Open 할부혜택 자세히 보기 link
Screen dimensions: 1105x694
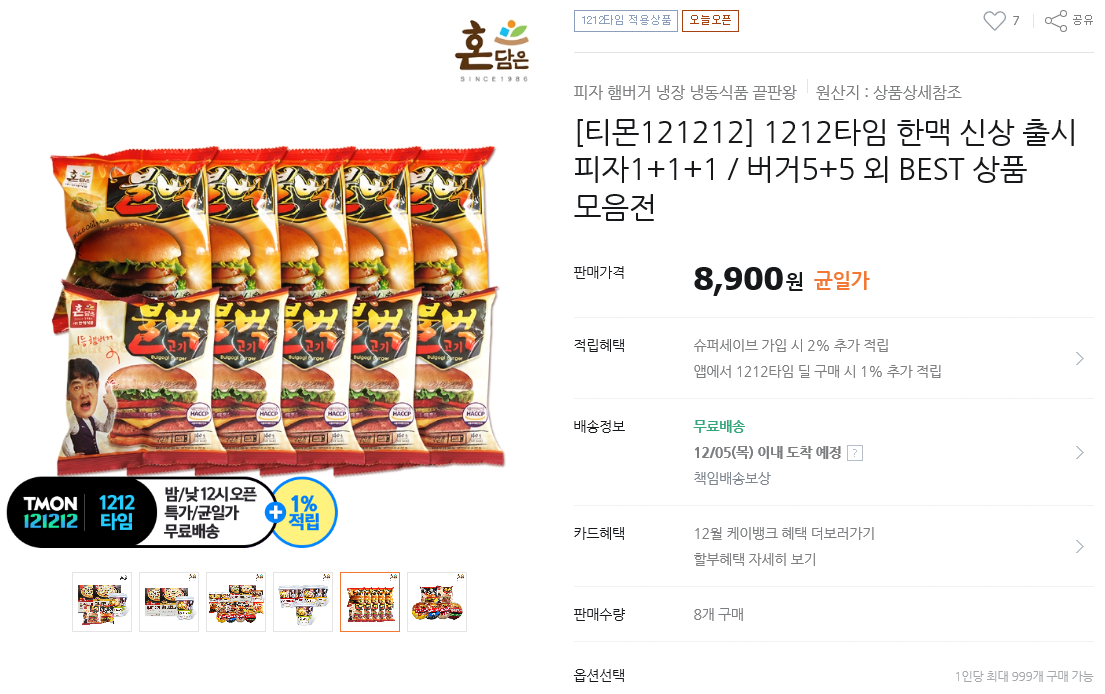755,559
